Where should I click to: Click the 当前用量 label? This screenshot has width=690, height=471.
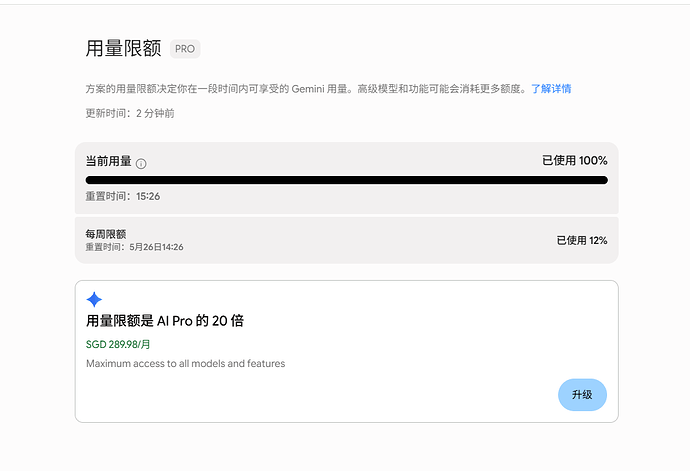pyautogui.click(x=108, y=161)
